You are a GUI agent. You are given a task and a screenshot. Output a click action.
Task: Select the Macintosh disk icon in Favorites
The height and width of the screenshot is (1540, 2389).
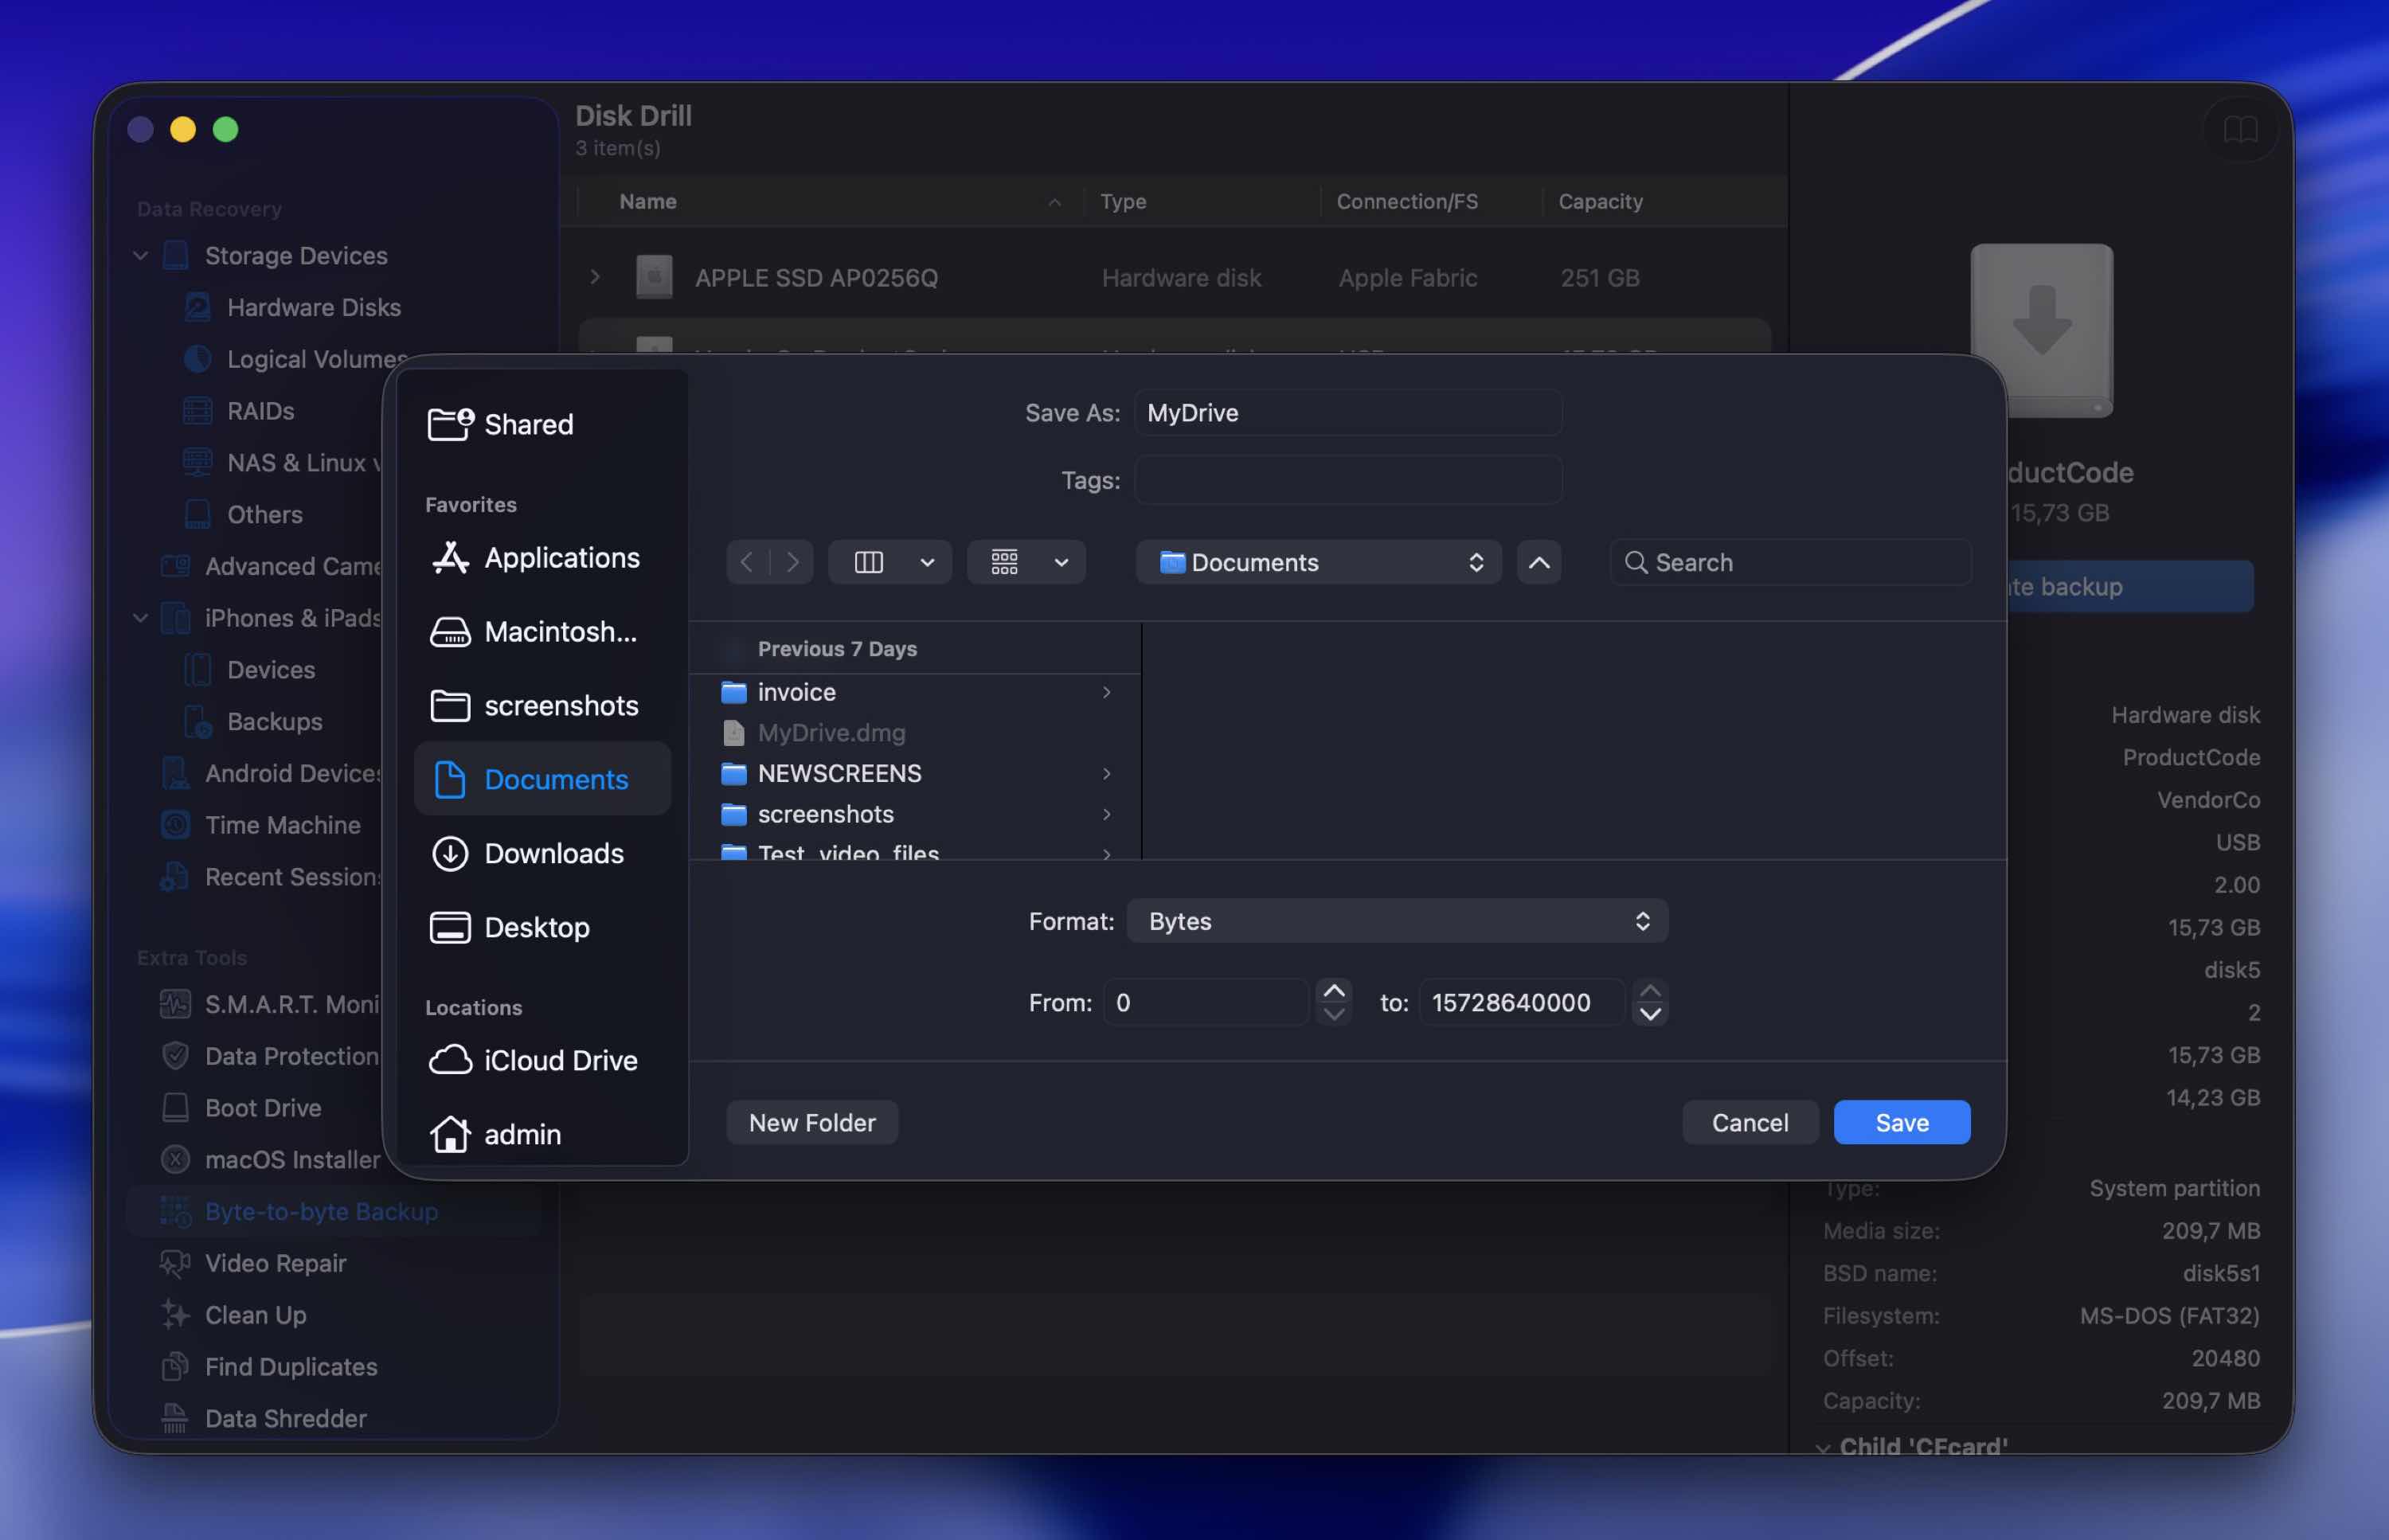coord(450,631)
